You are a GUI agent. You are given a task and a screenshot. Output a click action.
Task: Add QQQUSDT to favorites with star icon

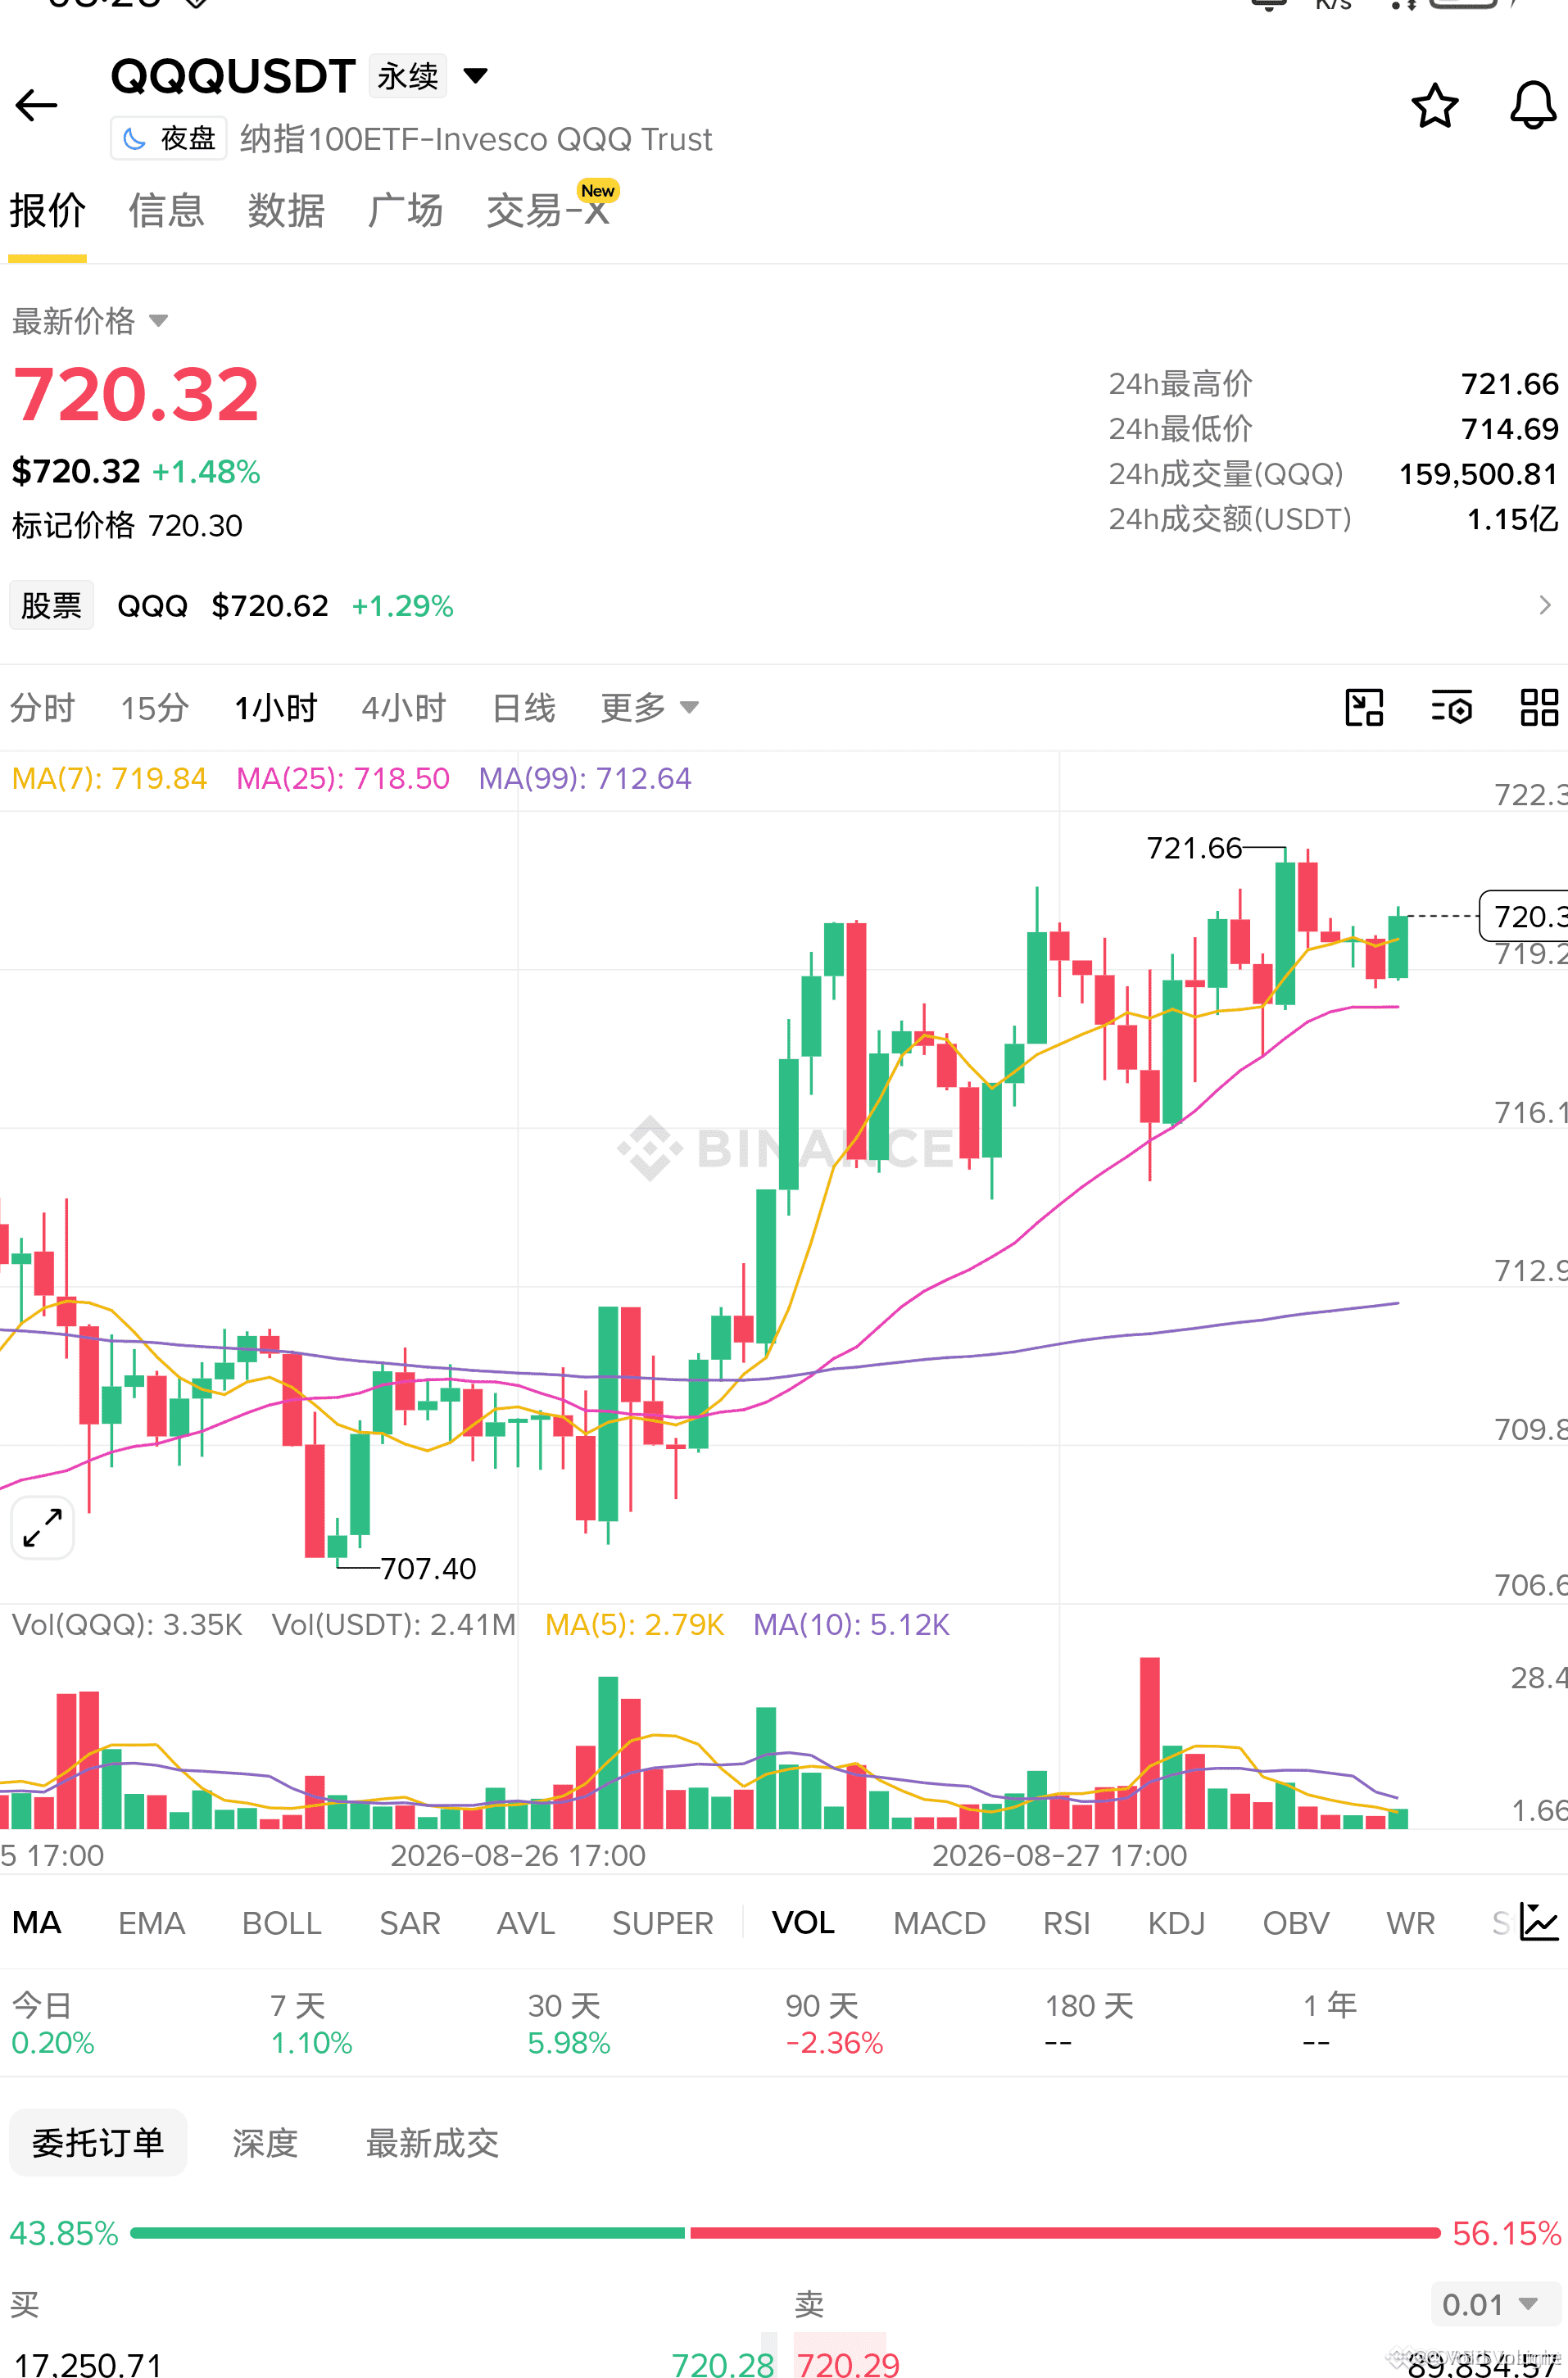click(1434, 105)
